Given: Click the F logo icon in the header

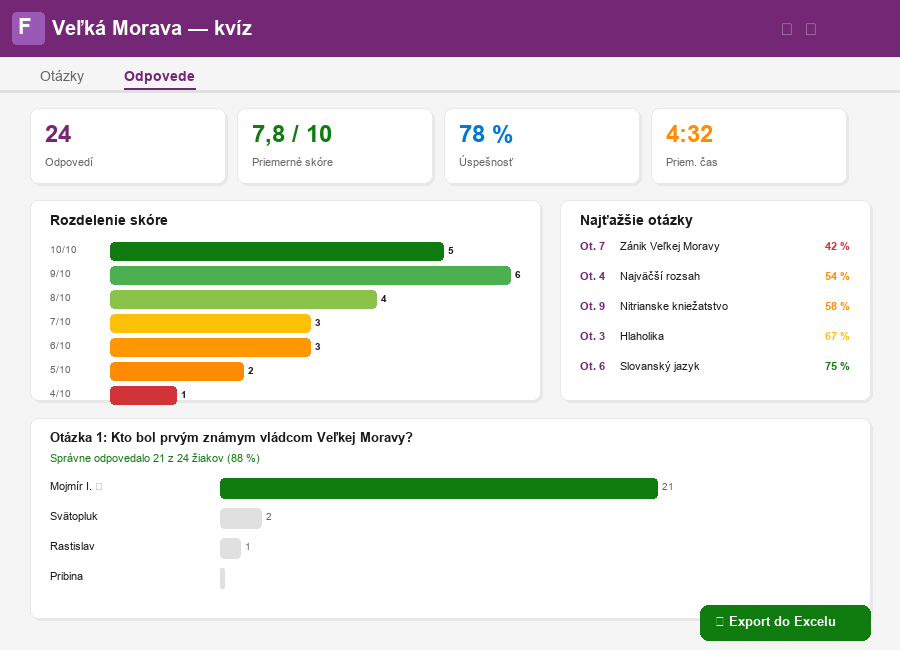Looking at the screenshot, I should pos(28,28).
